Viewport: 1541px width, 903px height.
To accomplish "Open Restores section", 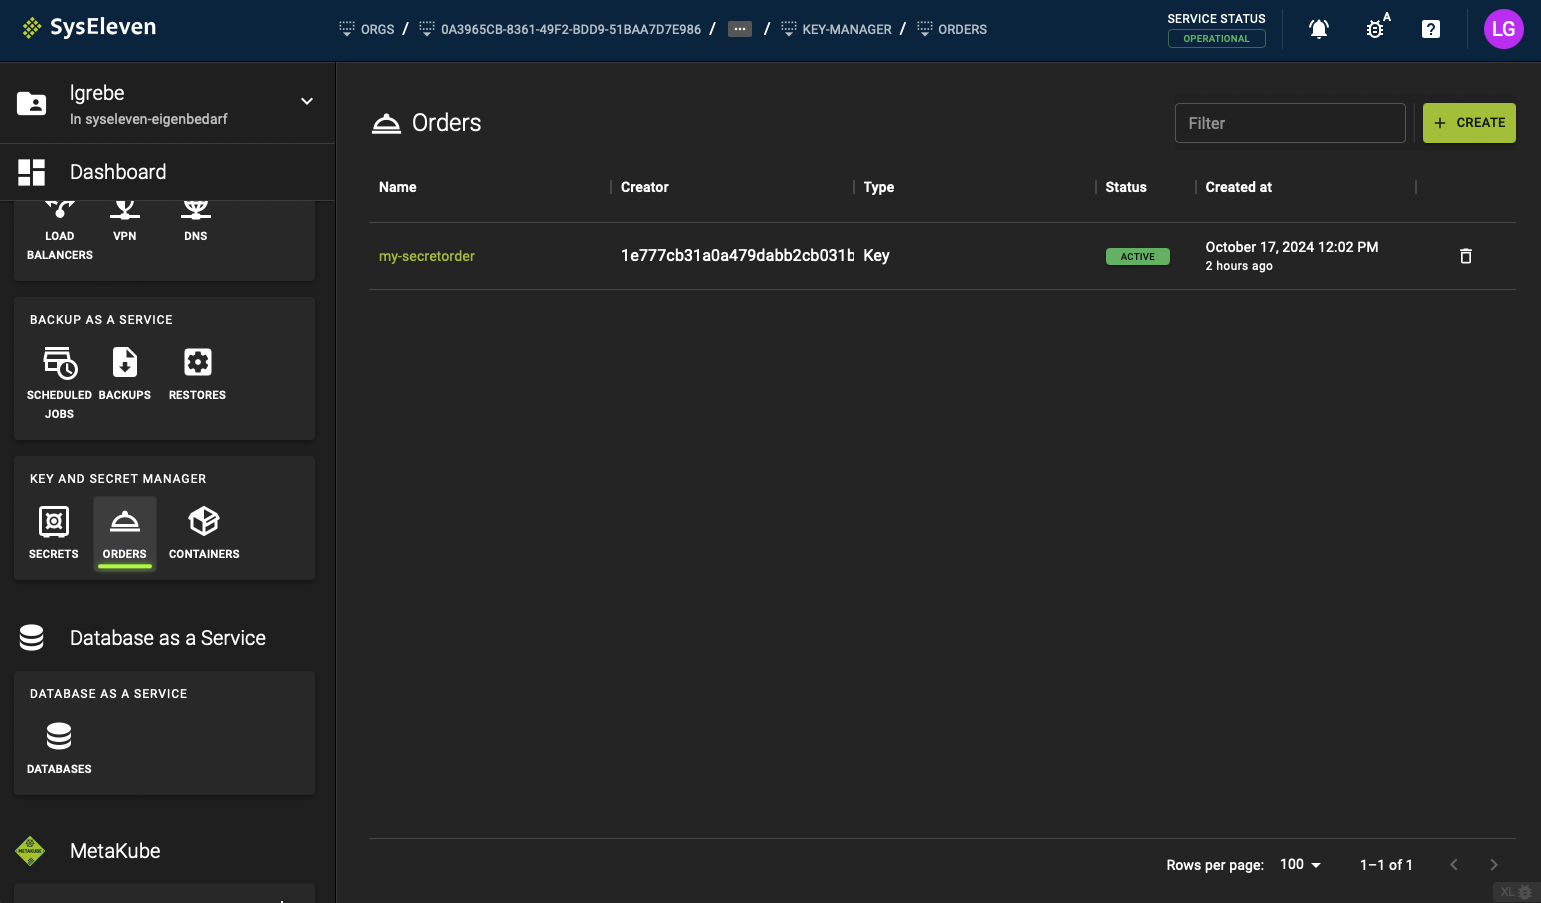I will pyautogui.click(x=197, y=374).
